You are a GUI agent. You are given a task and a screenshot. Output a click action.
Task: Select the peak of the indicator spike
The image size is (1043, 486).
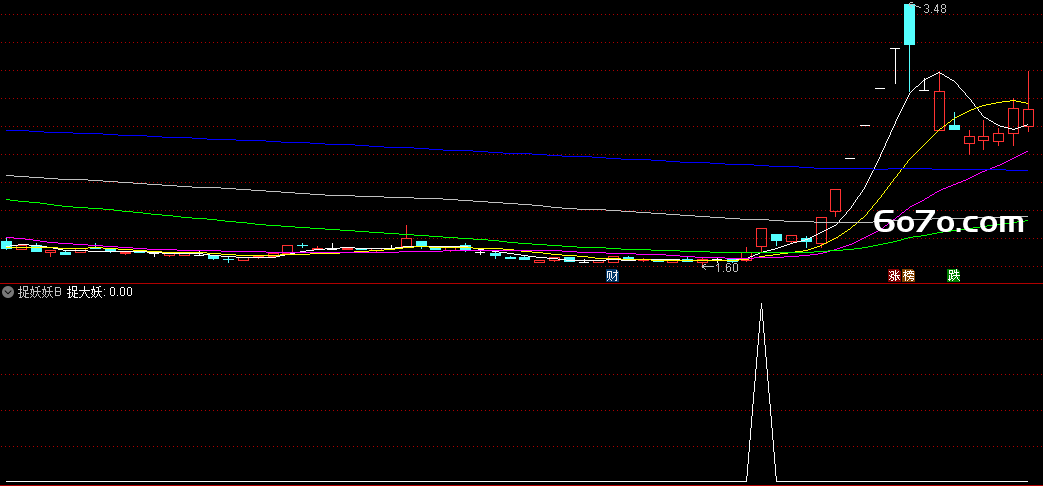click(762, 304)
